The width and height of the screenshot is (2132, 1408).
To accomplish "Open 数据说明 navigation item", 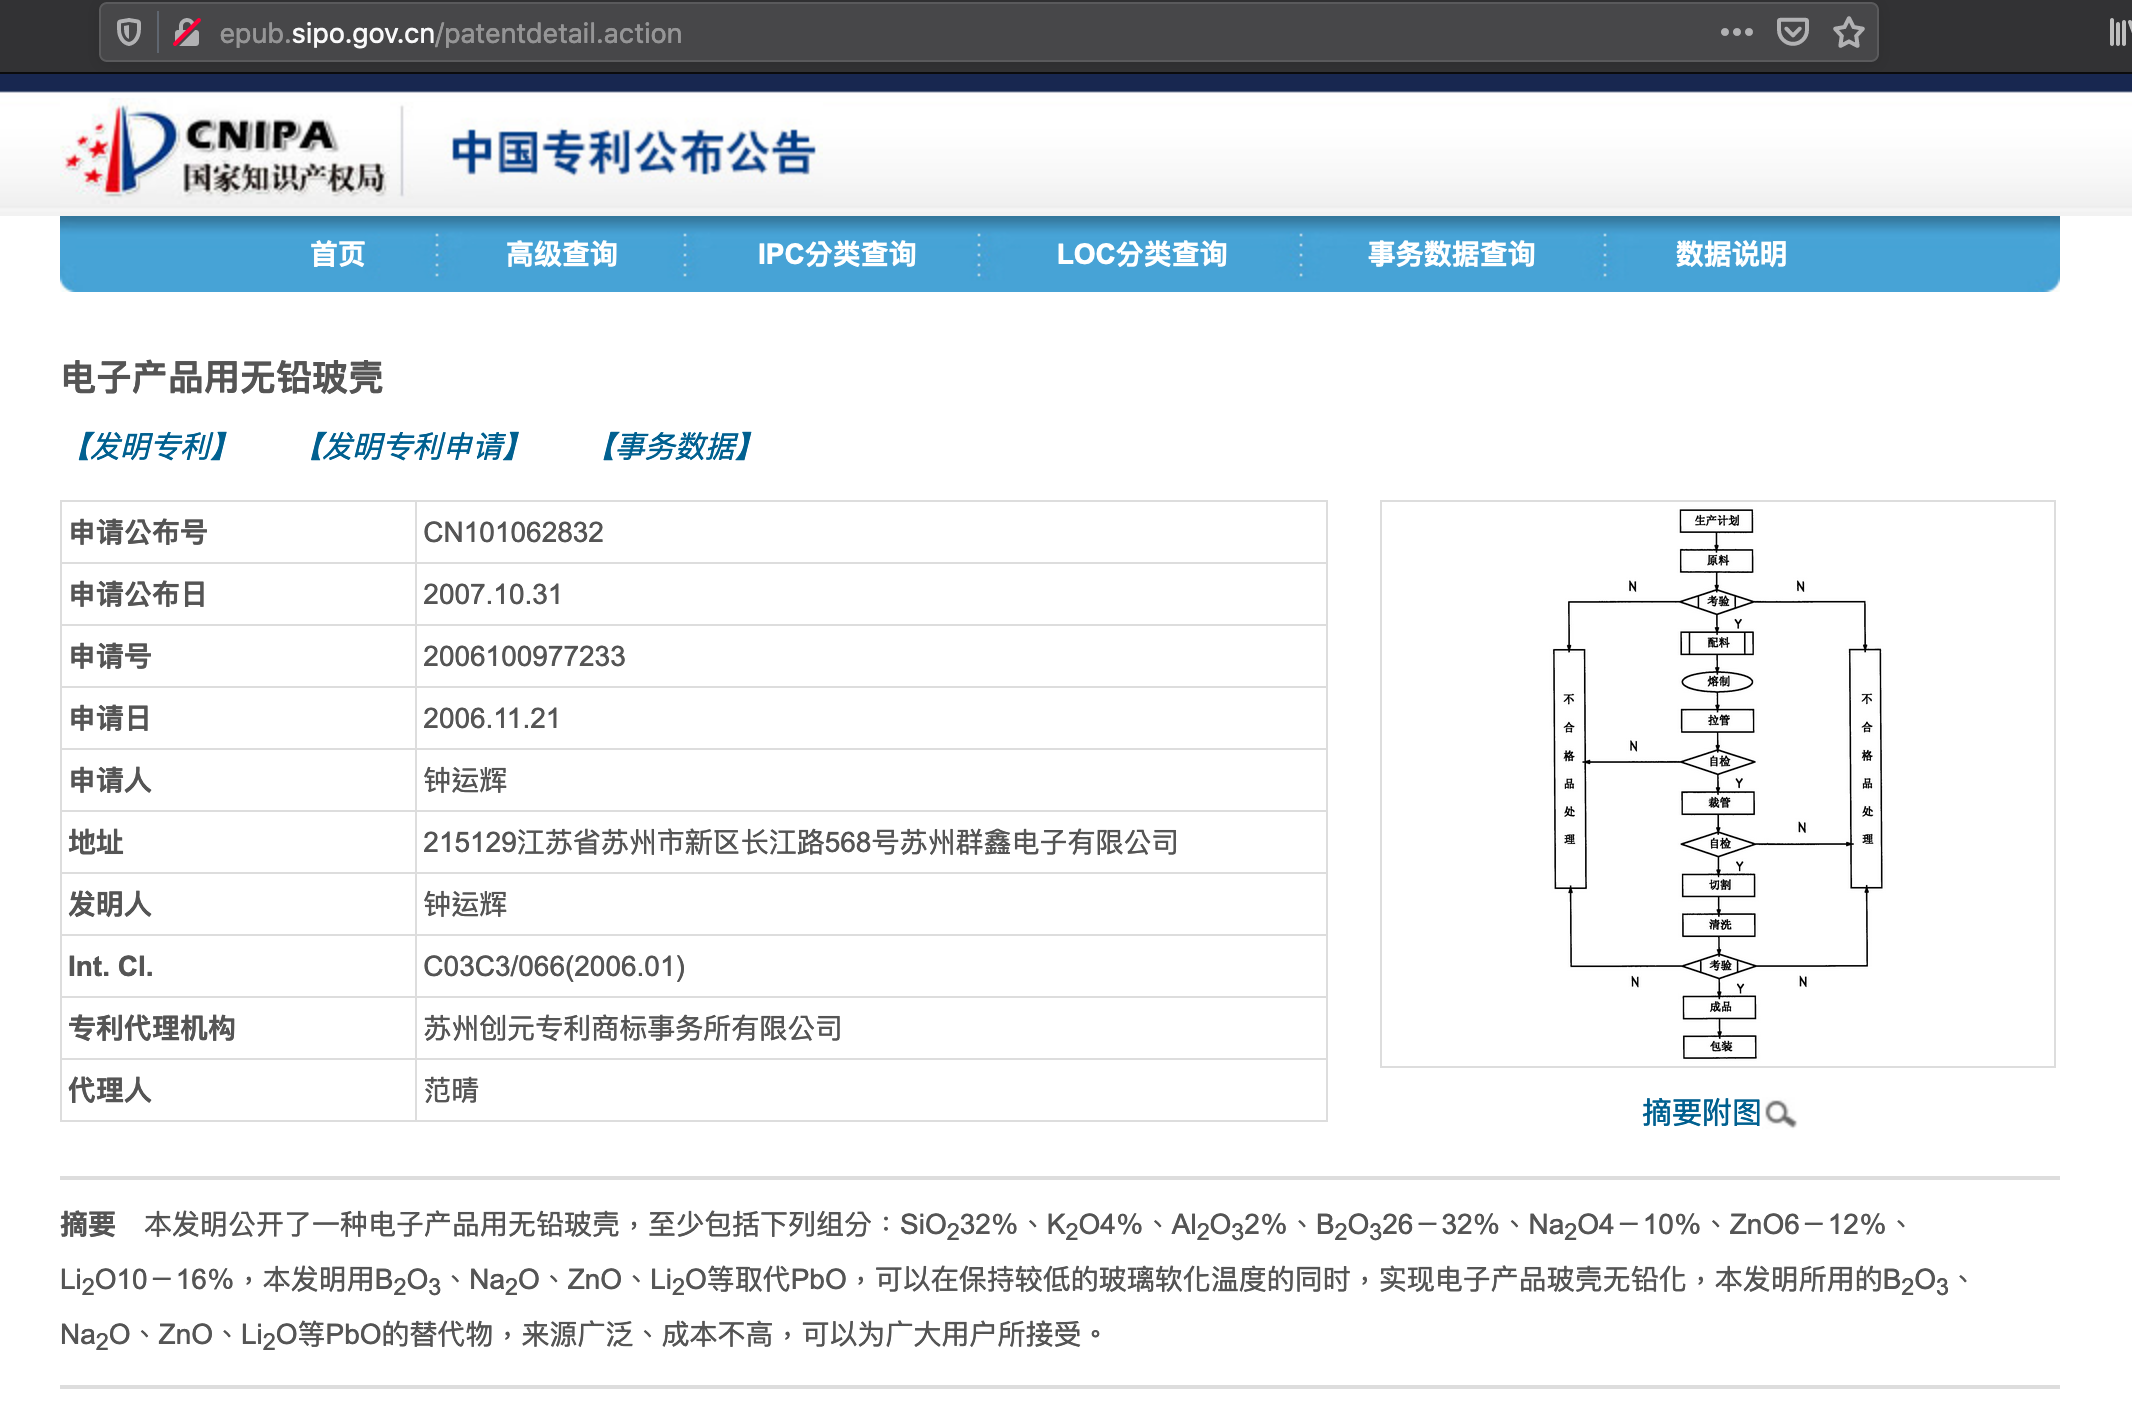I will click(x=1730, y=254).
